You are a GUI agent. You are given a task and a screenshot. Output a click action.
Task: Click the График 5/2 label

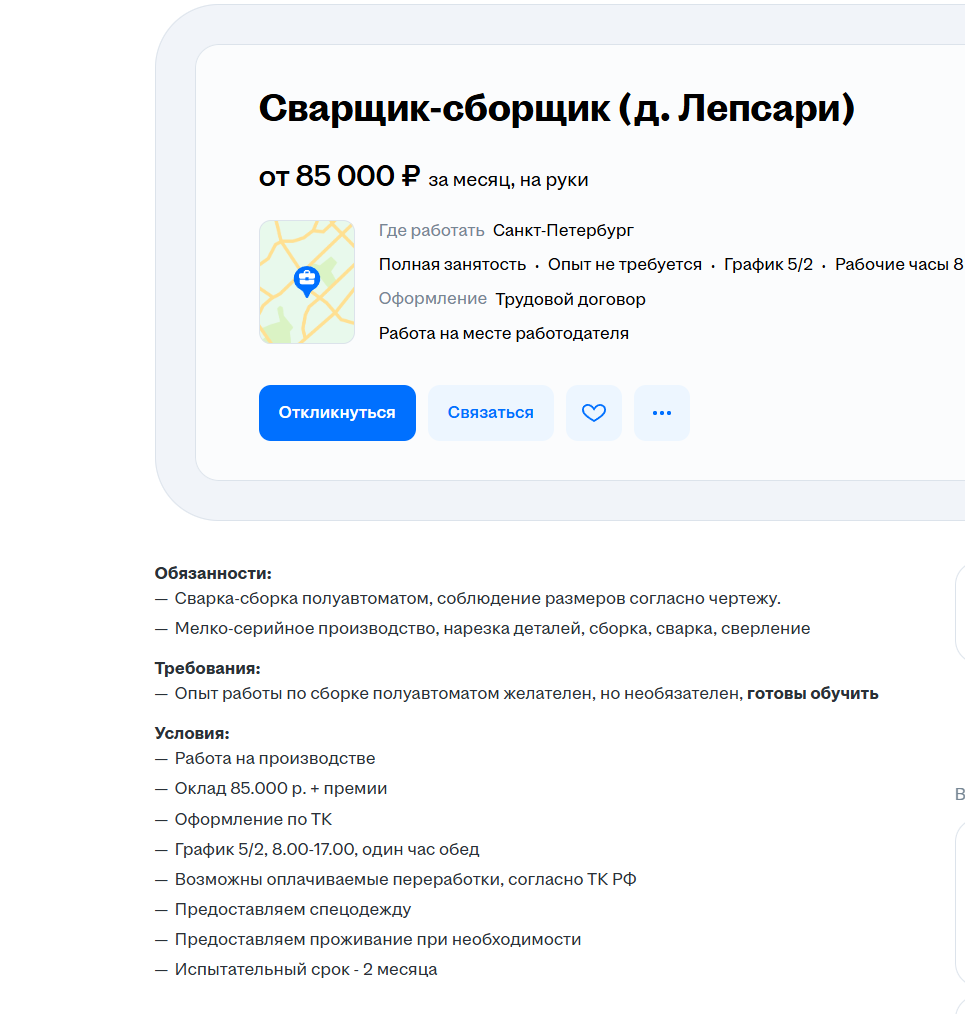[x=768, y=264]
